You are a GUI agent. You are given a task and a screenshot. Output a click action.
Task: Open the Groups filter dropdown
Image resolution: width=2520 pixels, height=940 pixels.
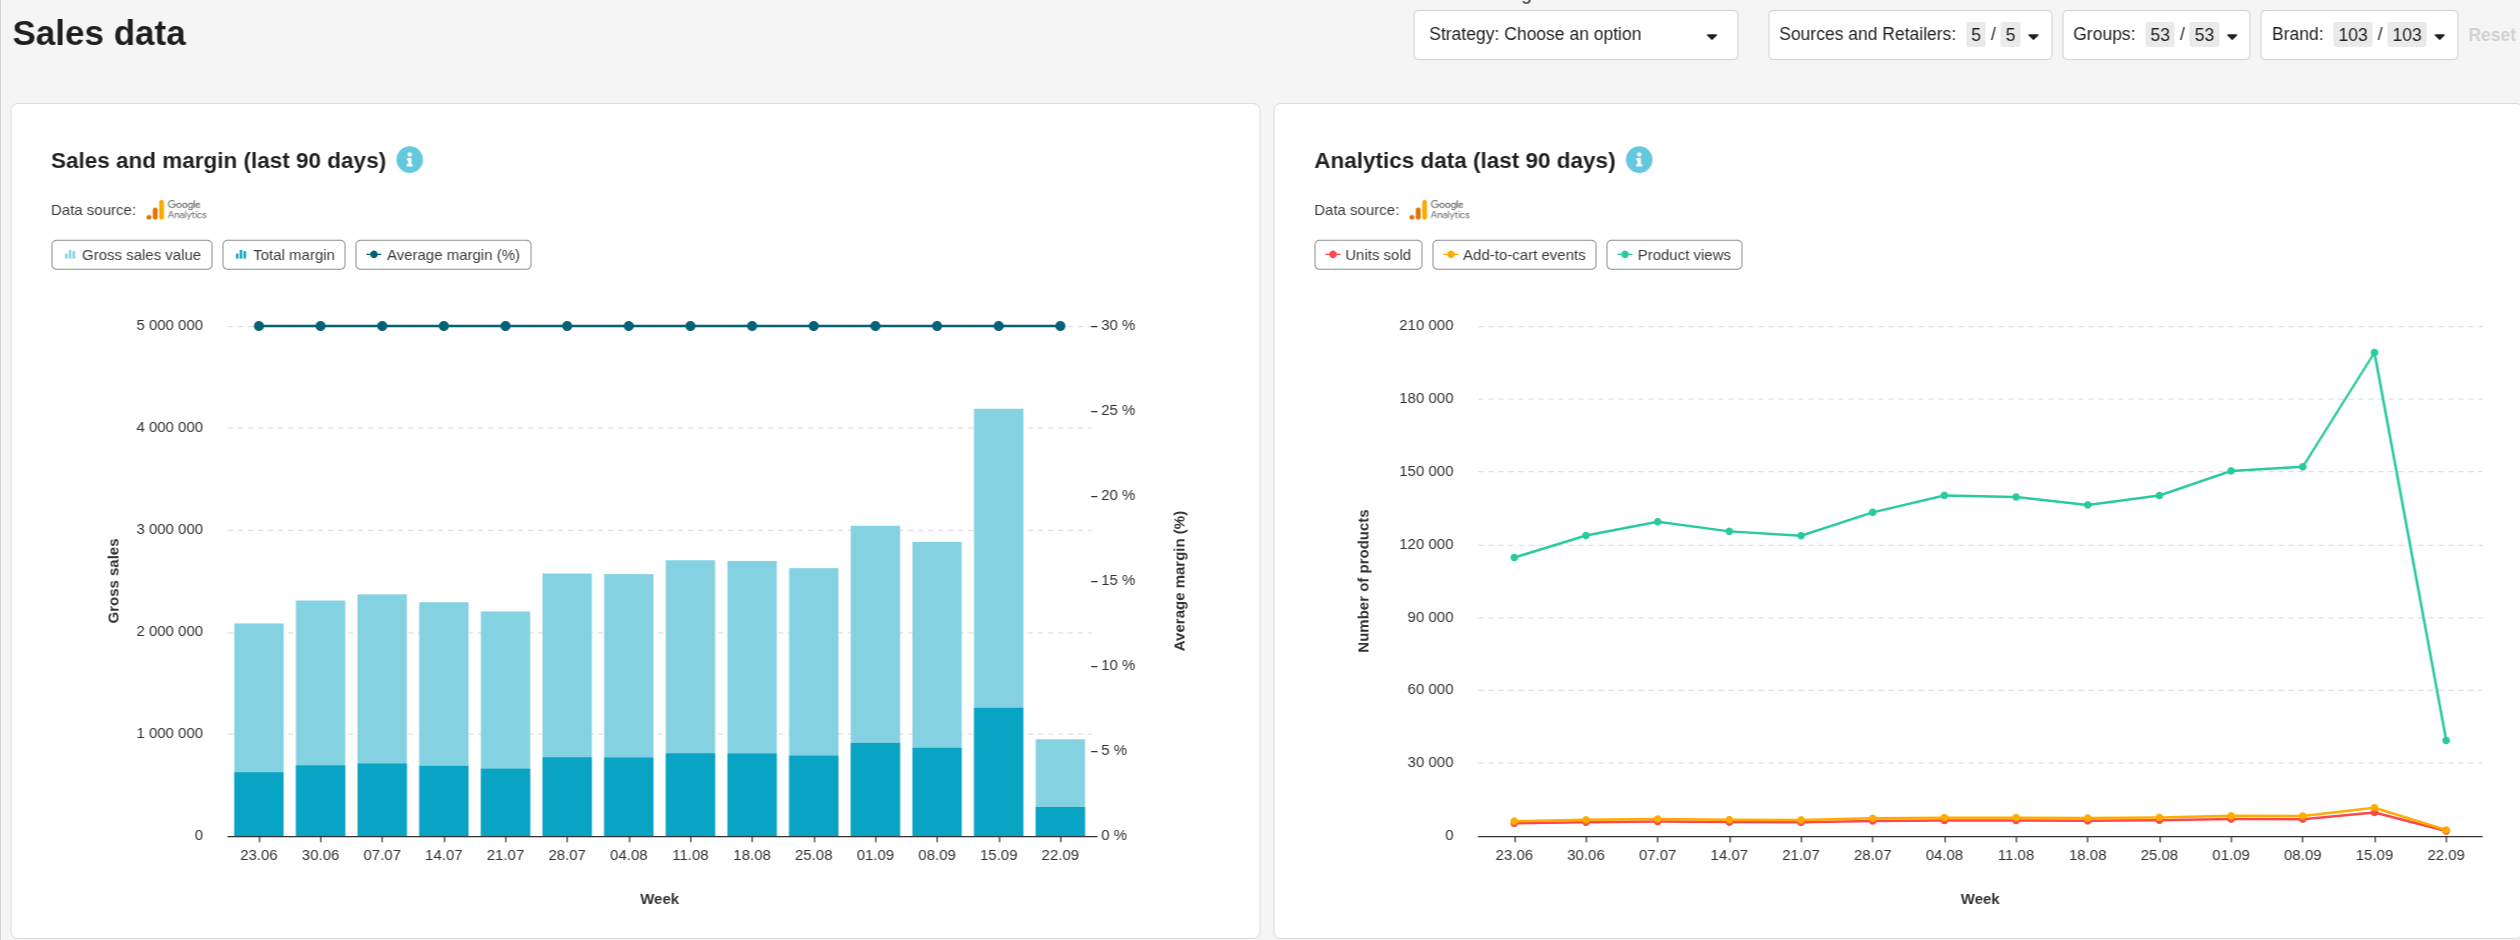2155,35
